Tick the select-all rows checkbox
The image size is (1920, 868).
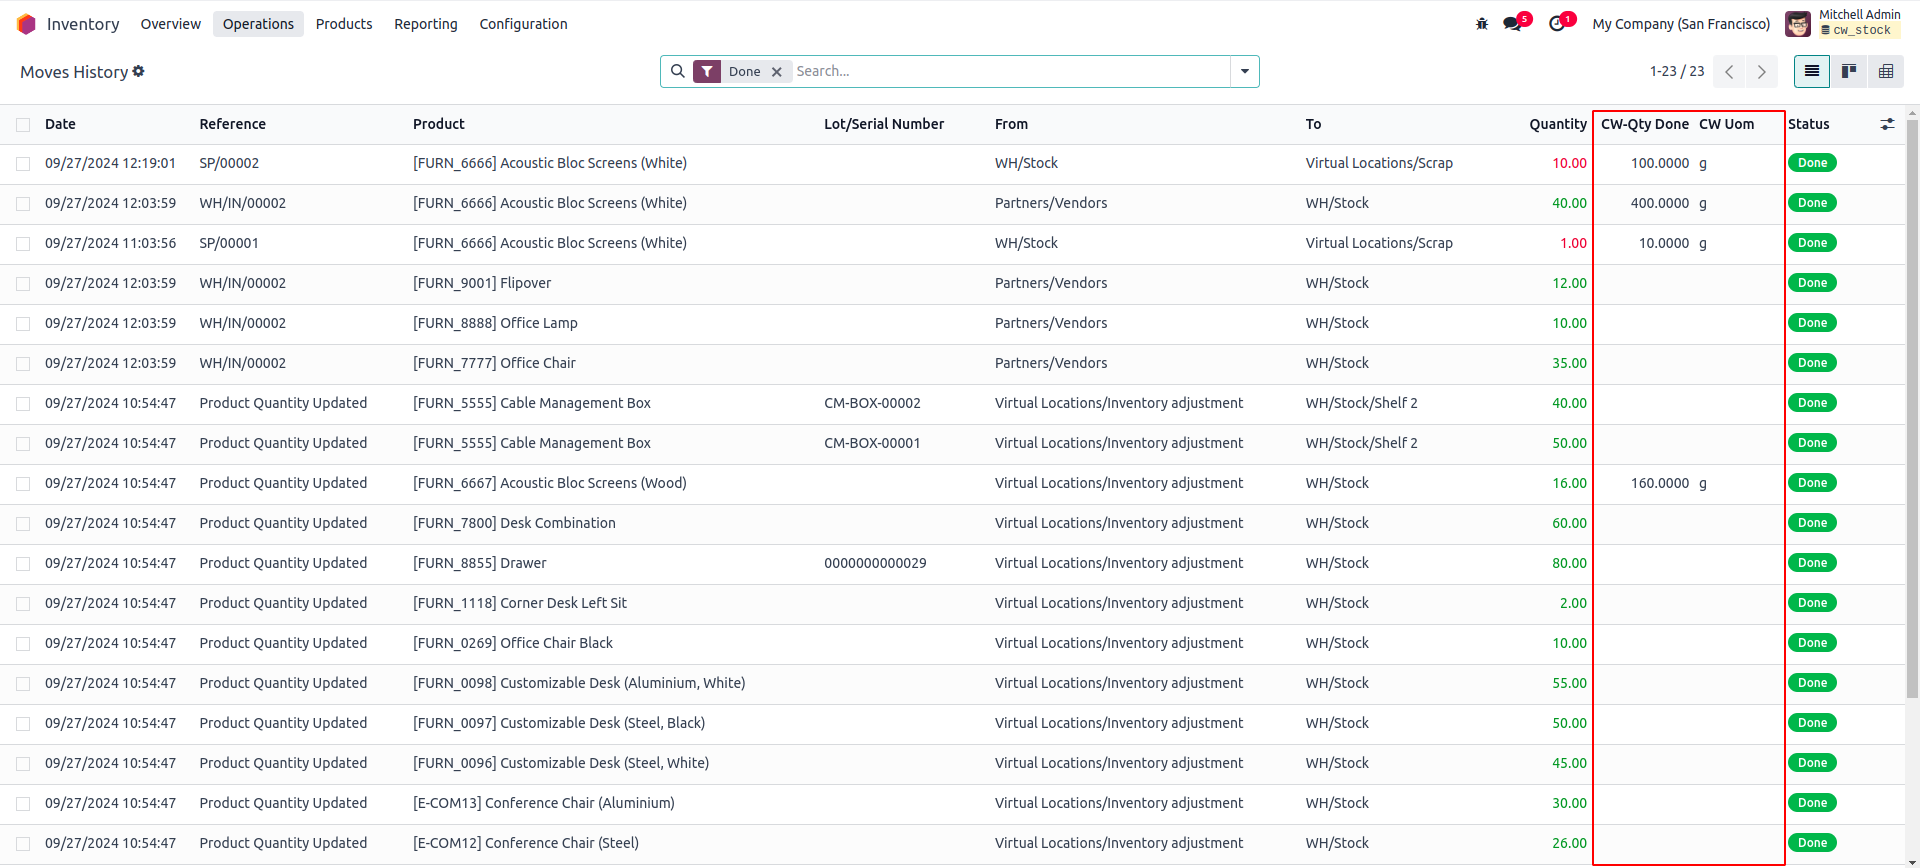click(x=23, y=125)
